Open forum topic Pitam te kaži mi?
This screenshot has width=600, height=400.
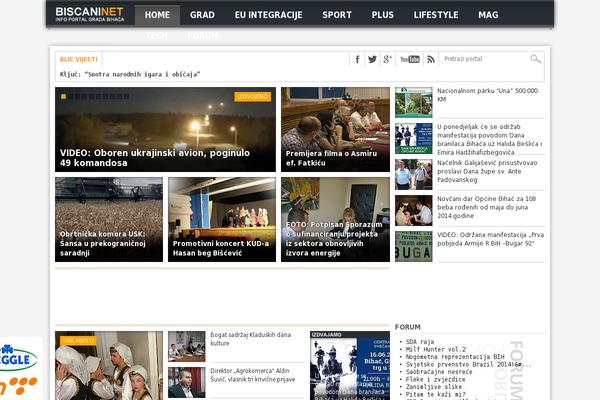pyautogui.click(x=436, y=394)
